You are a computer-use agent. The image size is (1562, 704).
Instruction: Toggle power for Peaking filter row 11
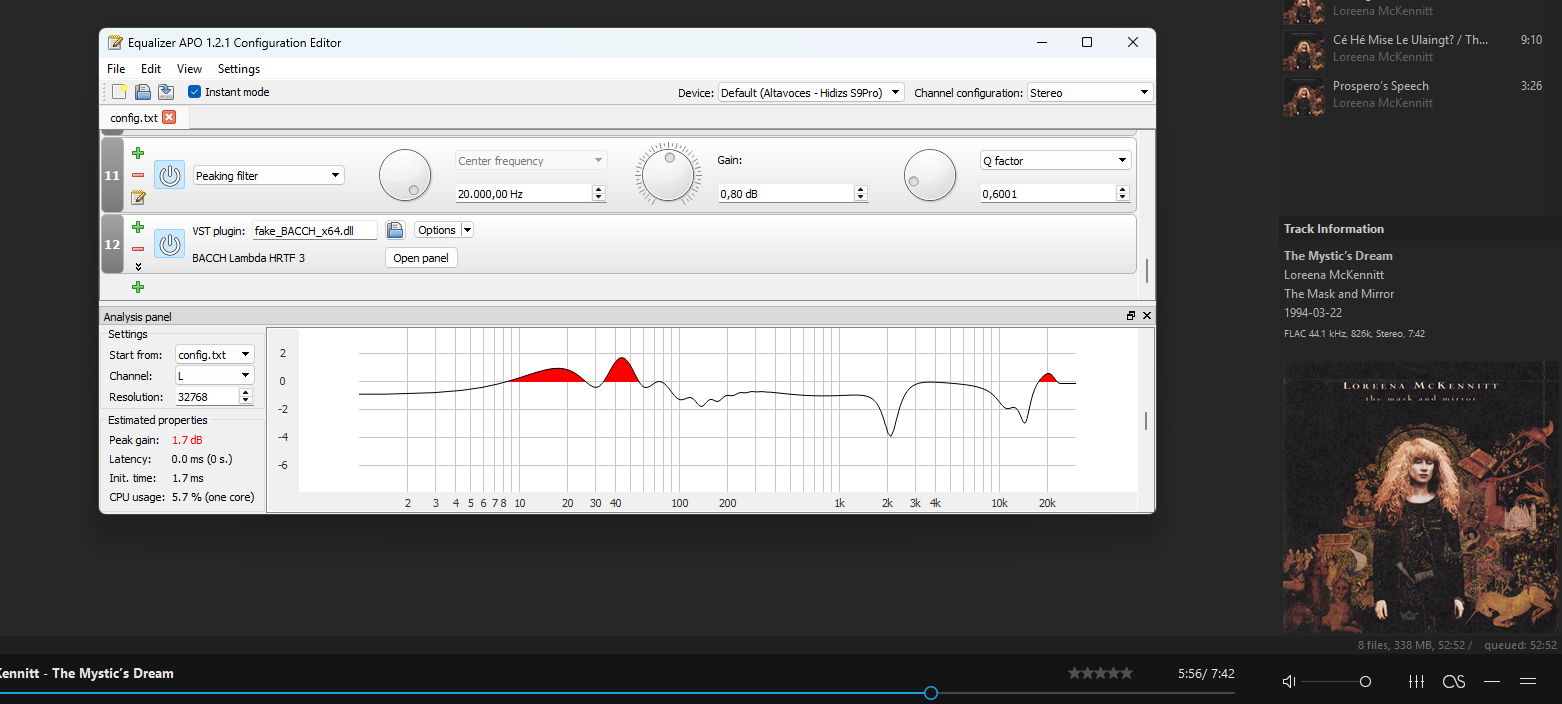pos(170,175)
